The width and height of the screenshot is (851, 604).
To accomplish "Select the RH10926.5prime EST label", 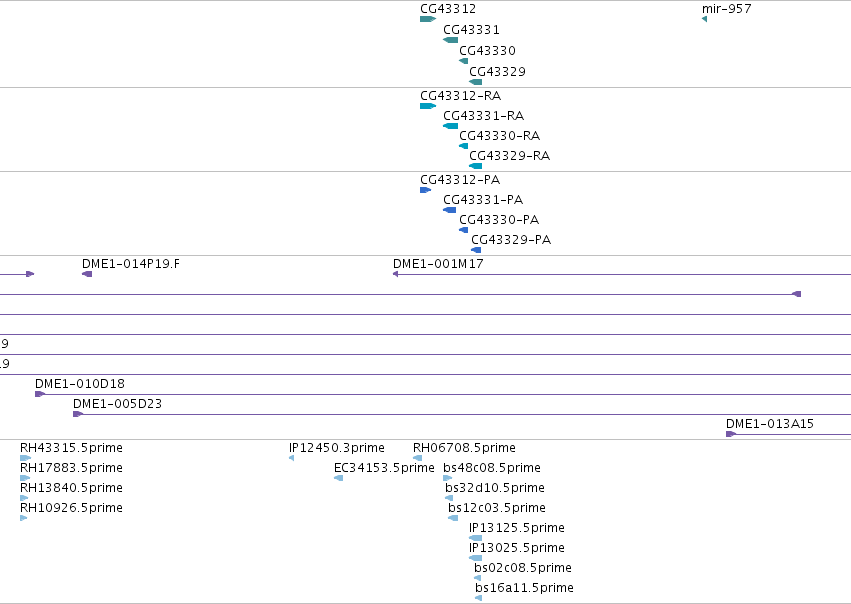I will tap(71, 508).
